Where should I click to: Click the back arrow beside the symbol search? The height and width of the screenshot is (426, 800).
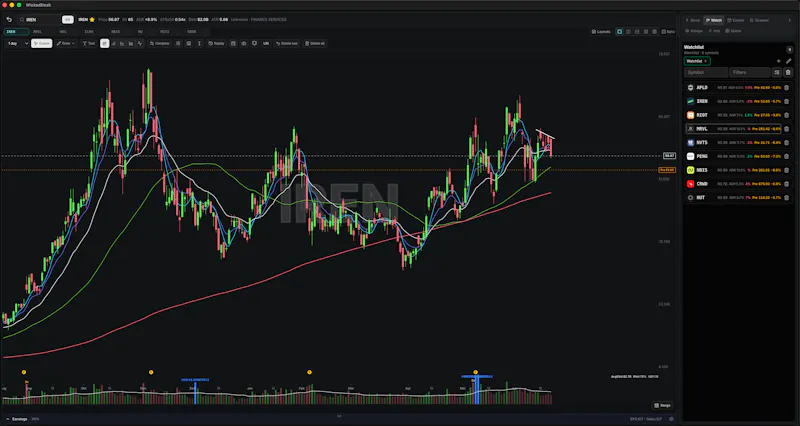tap(9, 19)
